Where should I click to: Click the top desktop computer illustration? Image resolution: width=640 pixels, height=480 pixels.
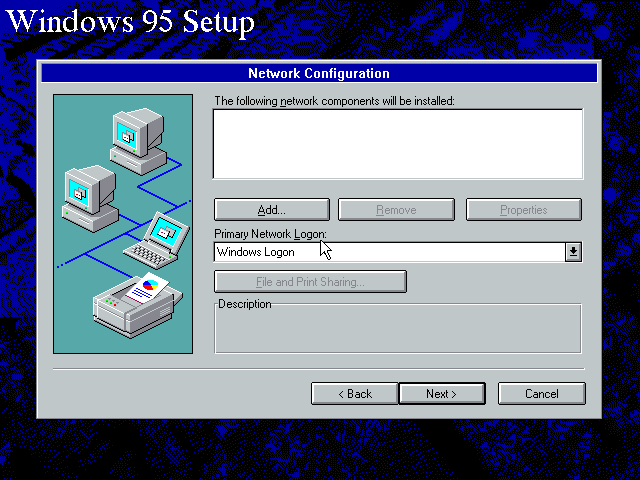point(138,141)
